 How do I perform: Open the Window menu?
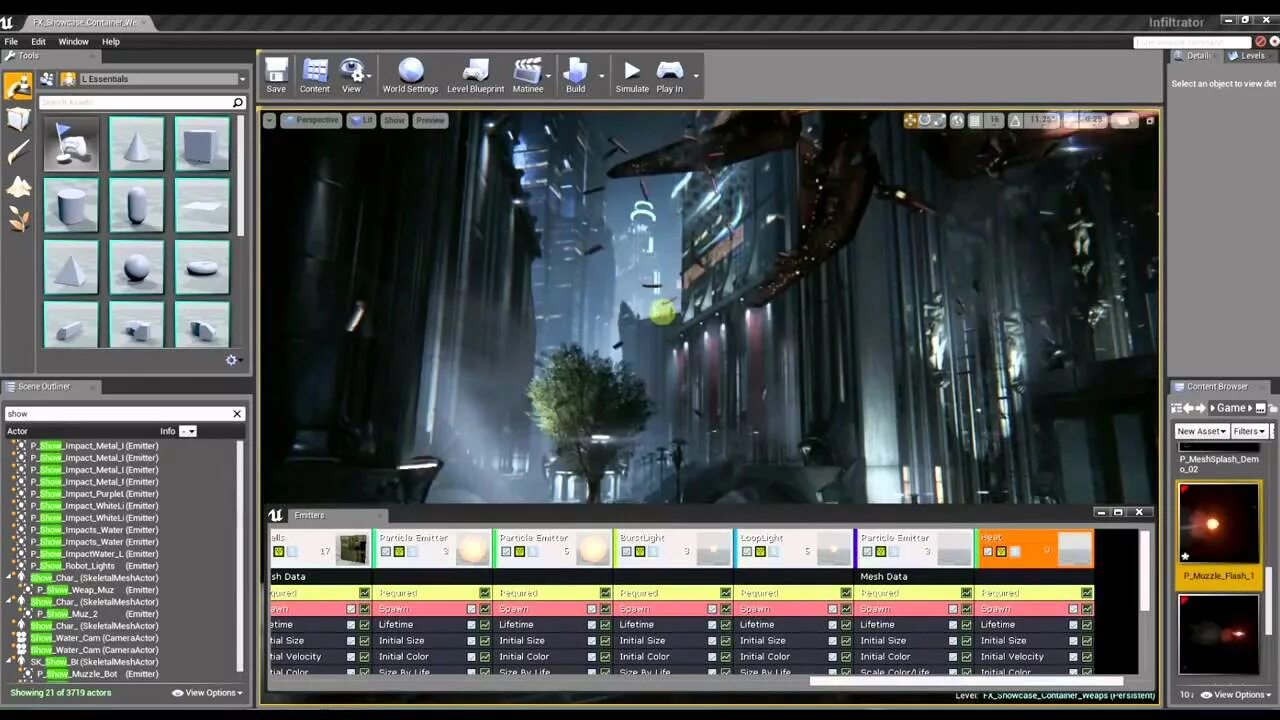pyautogui.click(x=73, y=42)
